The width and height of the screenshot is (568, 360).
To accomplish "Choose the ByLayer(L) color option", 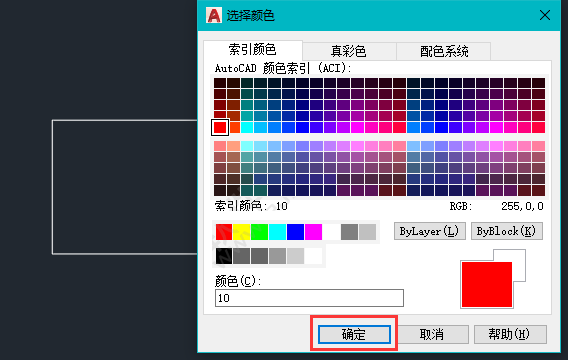I will [430, 231].
